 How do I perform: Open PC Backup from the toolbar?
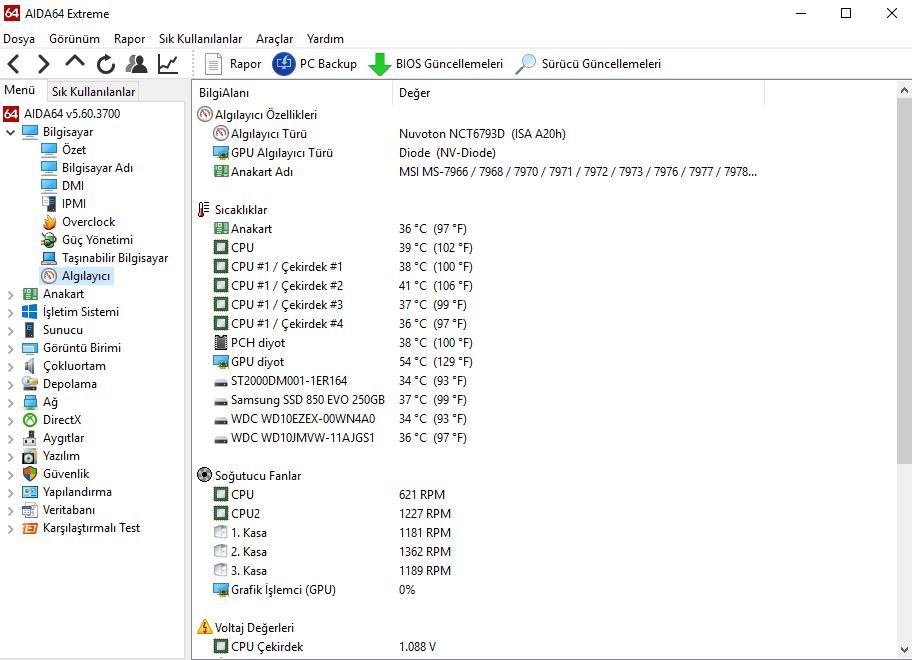[315, 64]
